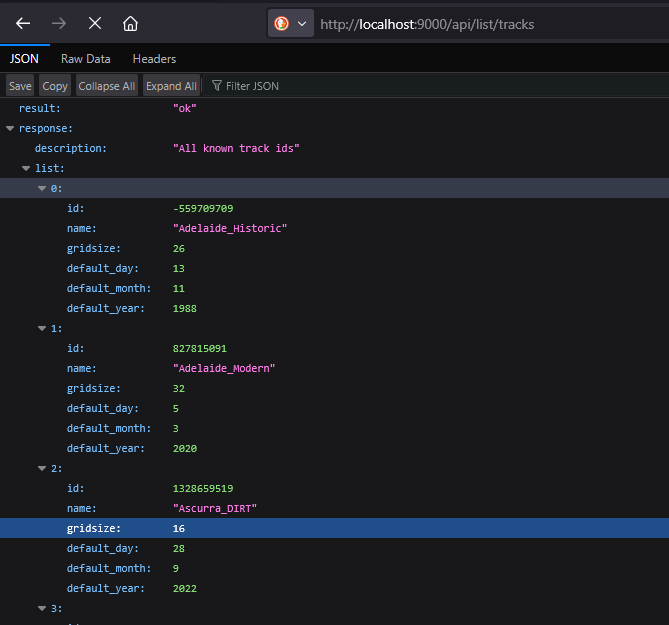Select the name "Adelaide_Historic" row
This screenshot has width=669, height=625.
click(x=334, y=228)
